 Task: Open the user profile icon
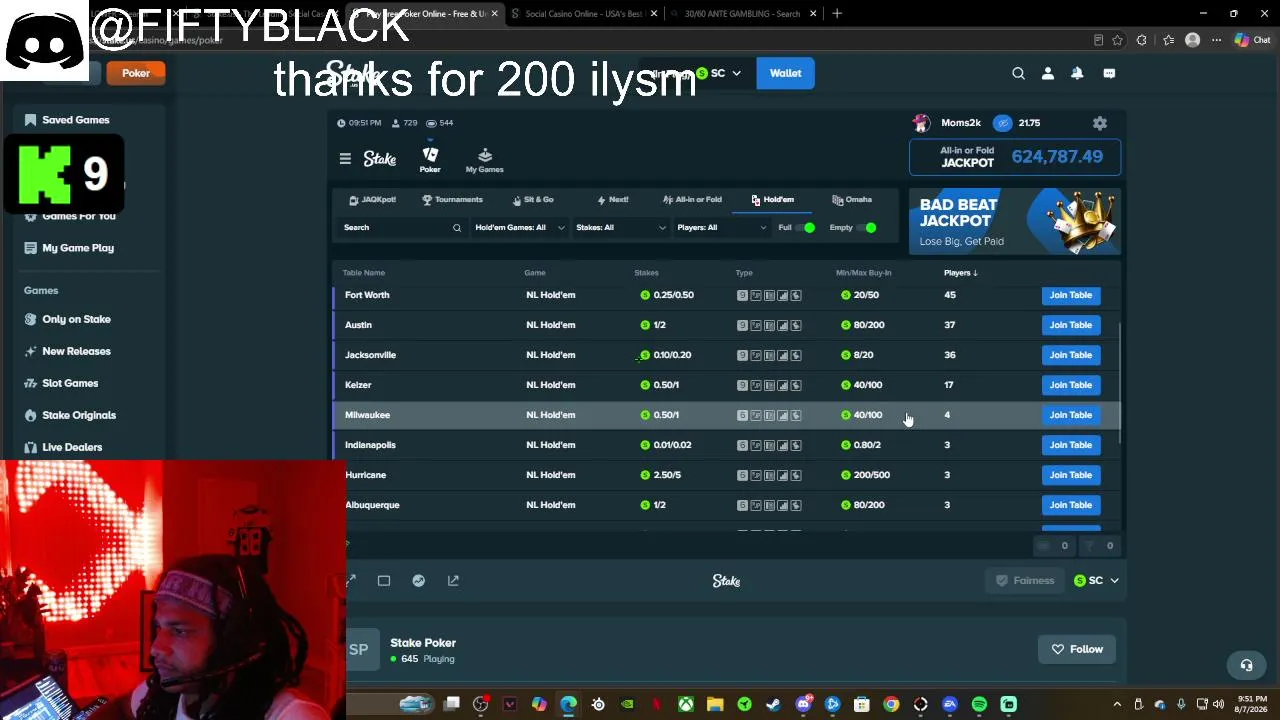[x=1048, y=73]
